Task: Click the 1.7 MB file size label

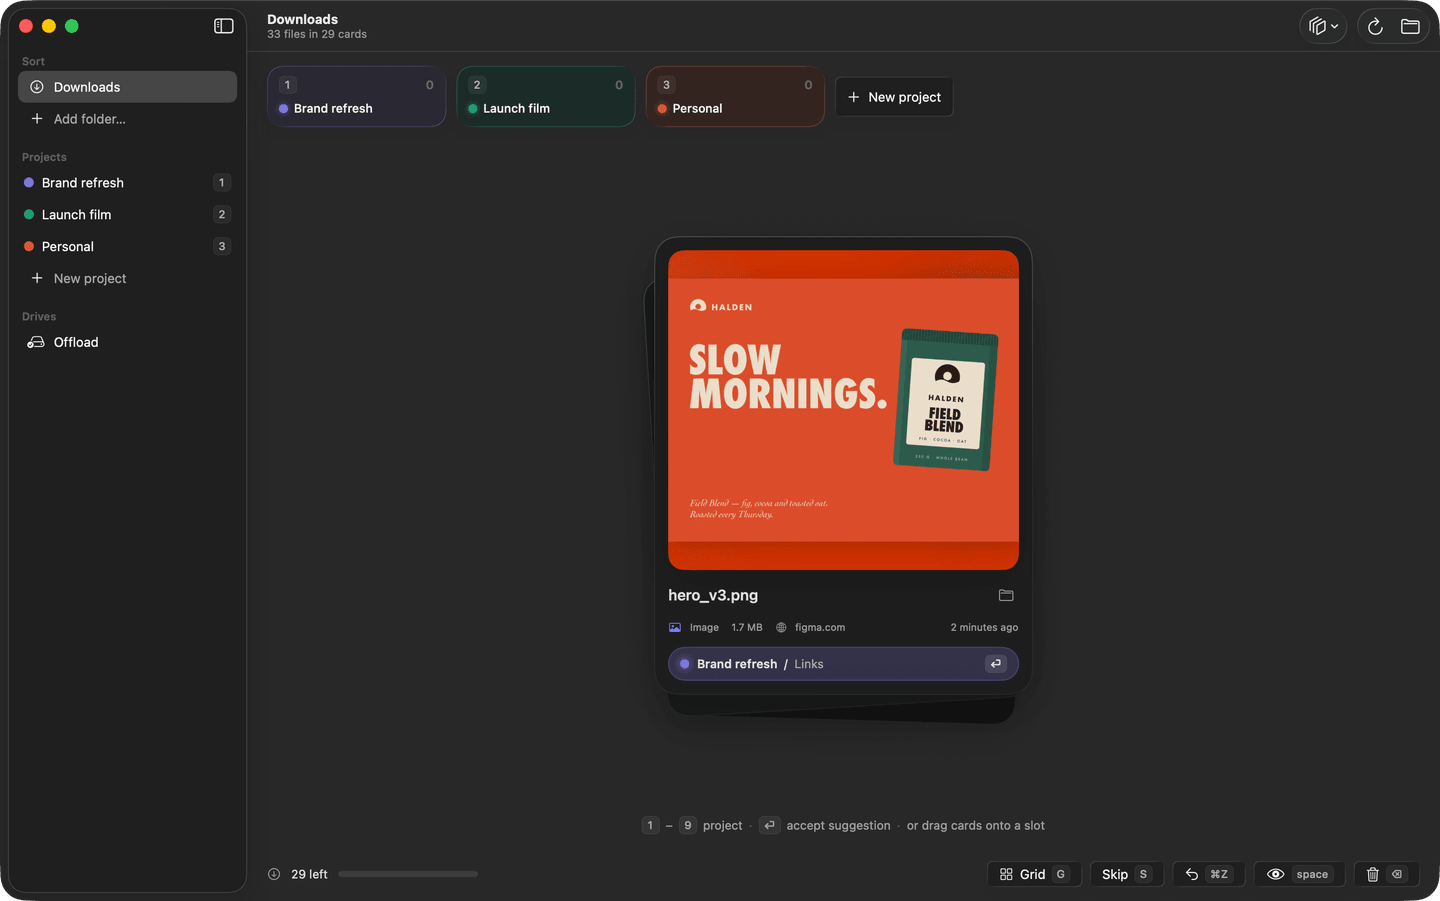Action: click(747, 628)
